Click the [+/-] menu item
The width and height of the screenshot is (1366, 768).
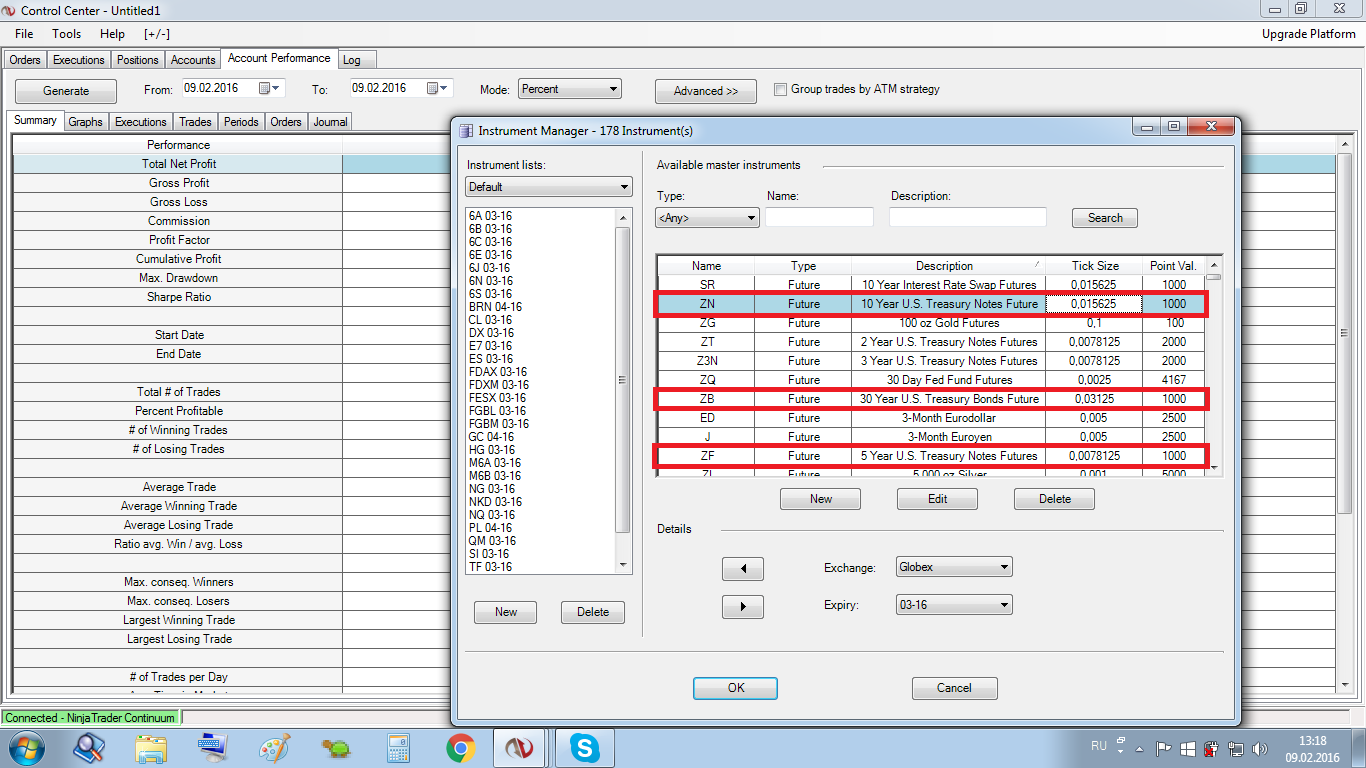(157, 34)
